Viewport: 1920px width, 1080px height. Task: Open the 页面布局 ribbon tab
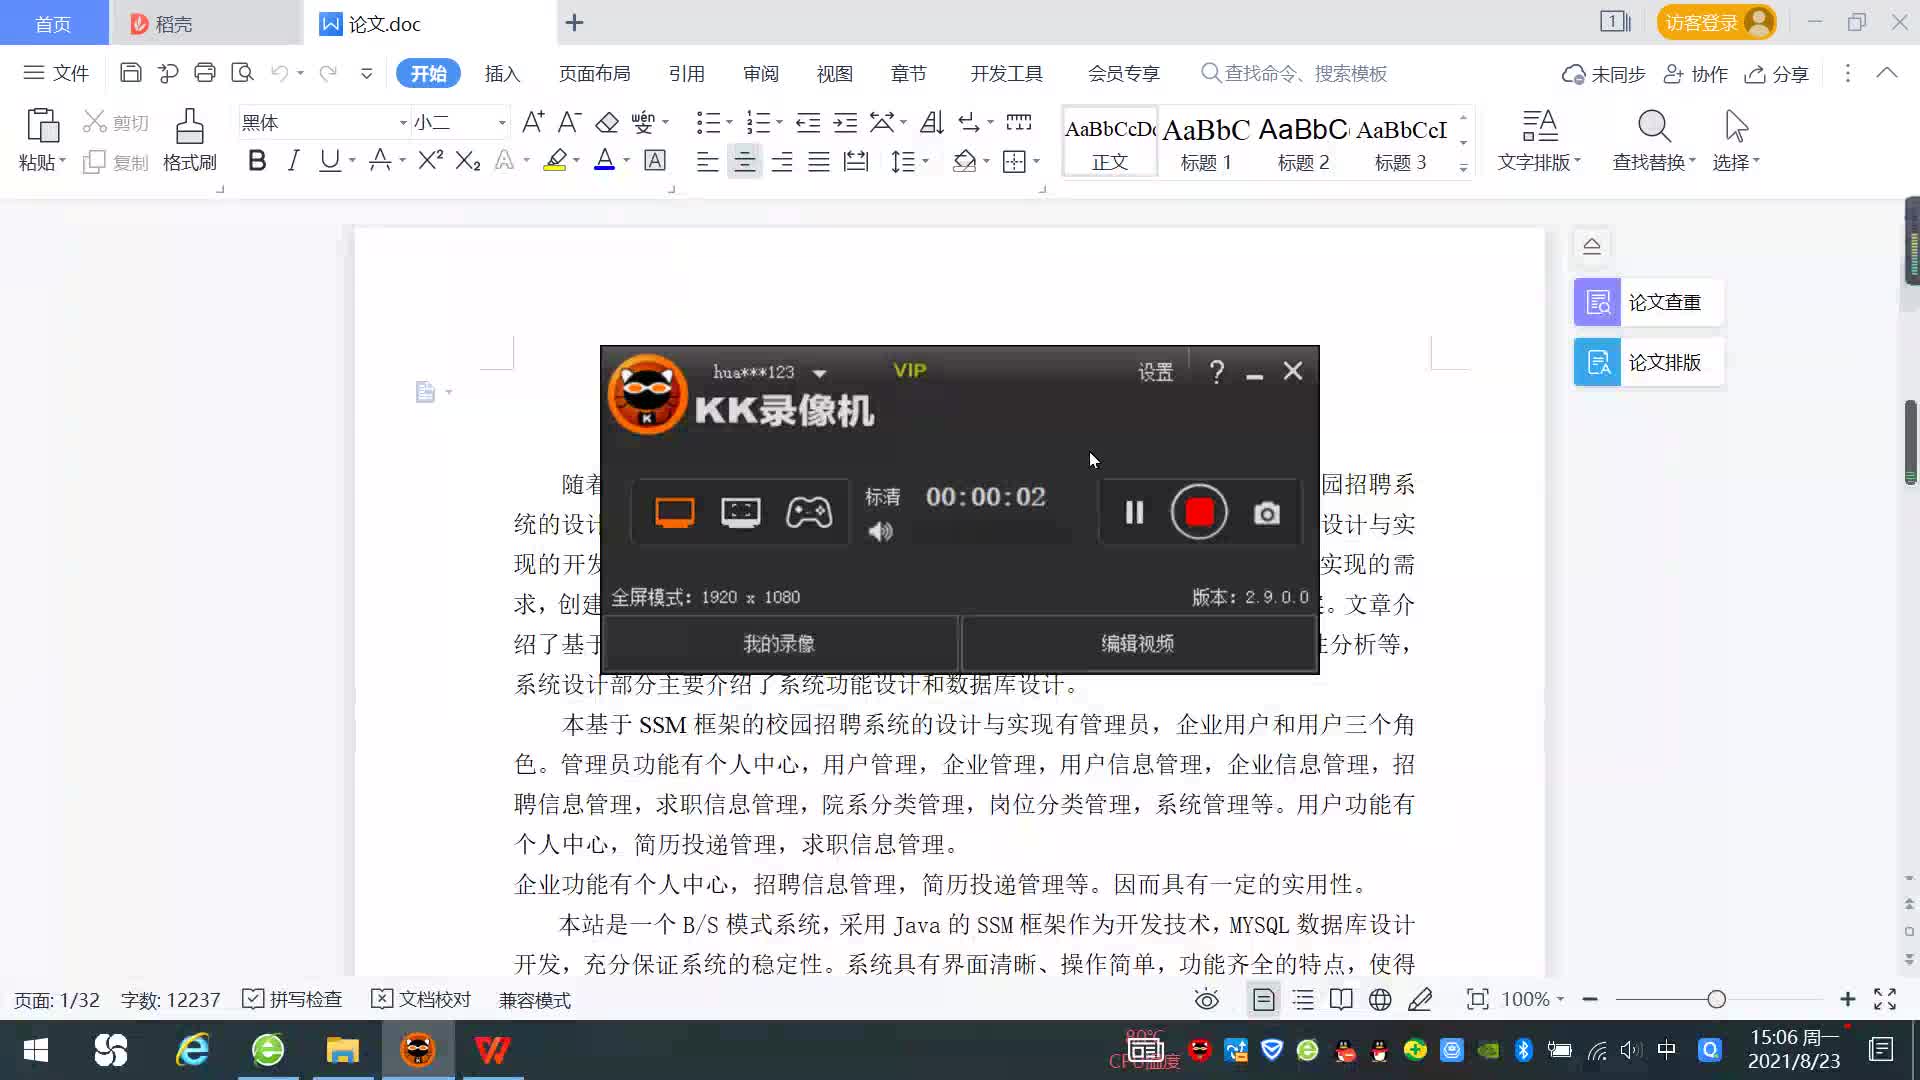(x=594, y=73)
